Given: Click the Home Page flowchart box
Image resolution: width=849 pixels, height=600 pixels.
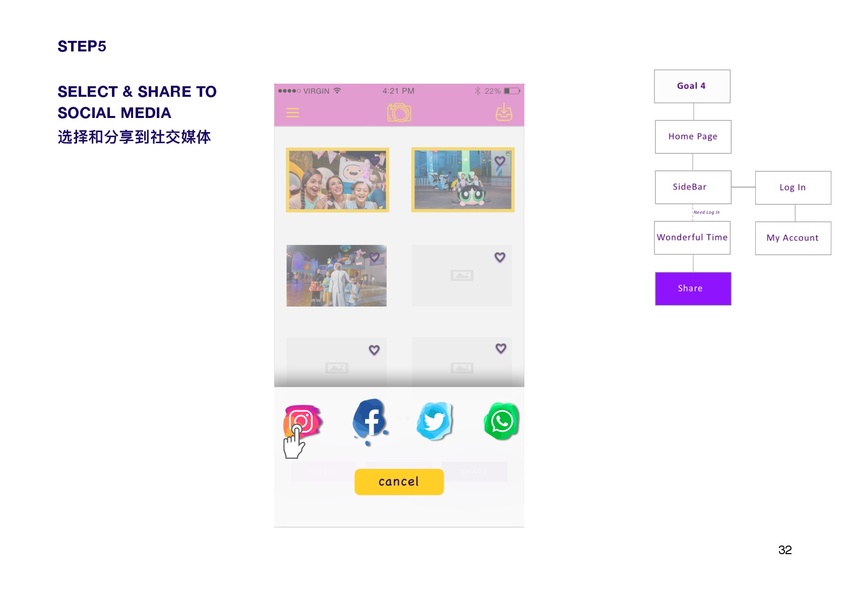Looking at the screenshot, I should (x=693, y=137).
